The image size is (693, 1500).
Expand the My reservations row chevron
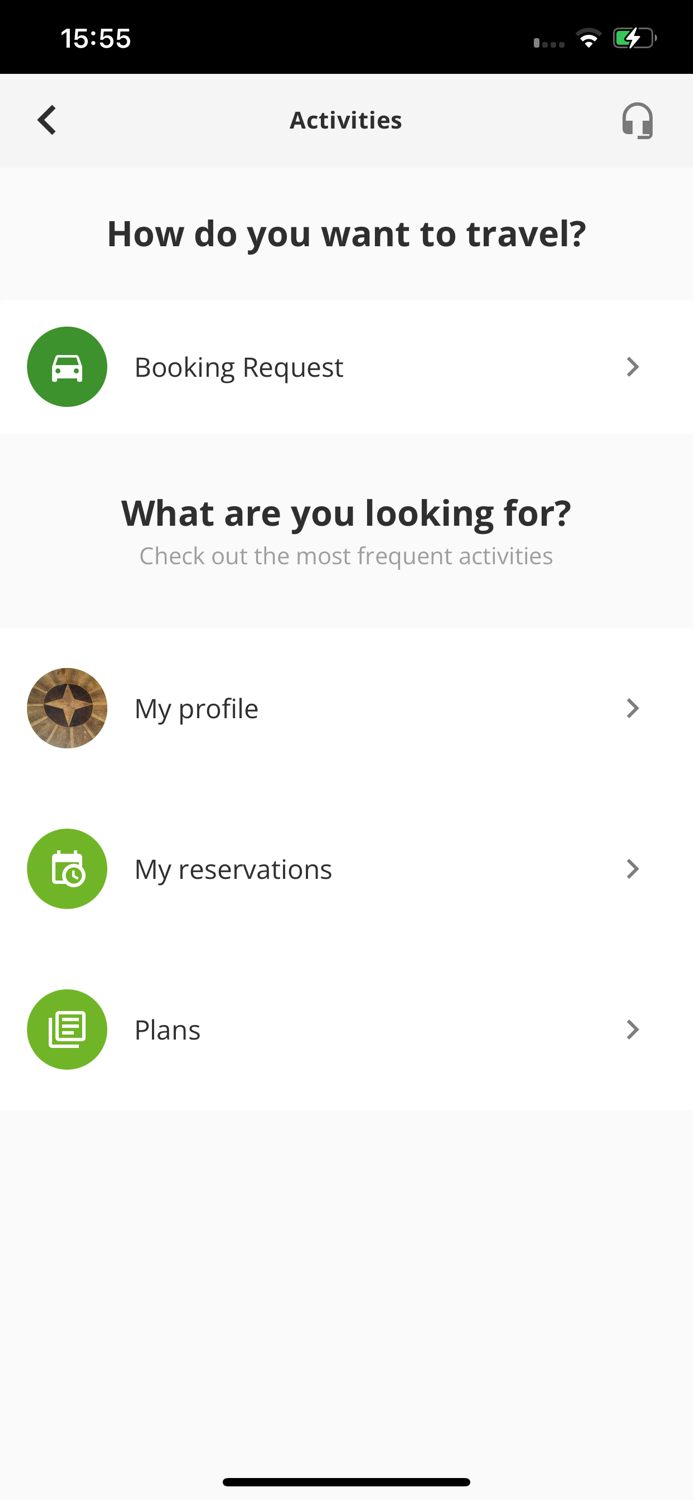point(632,868)
